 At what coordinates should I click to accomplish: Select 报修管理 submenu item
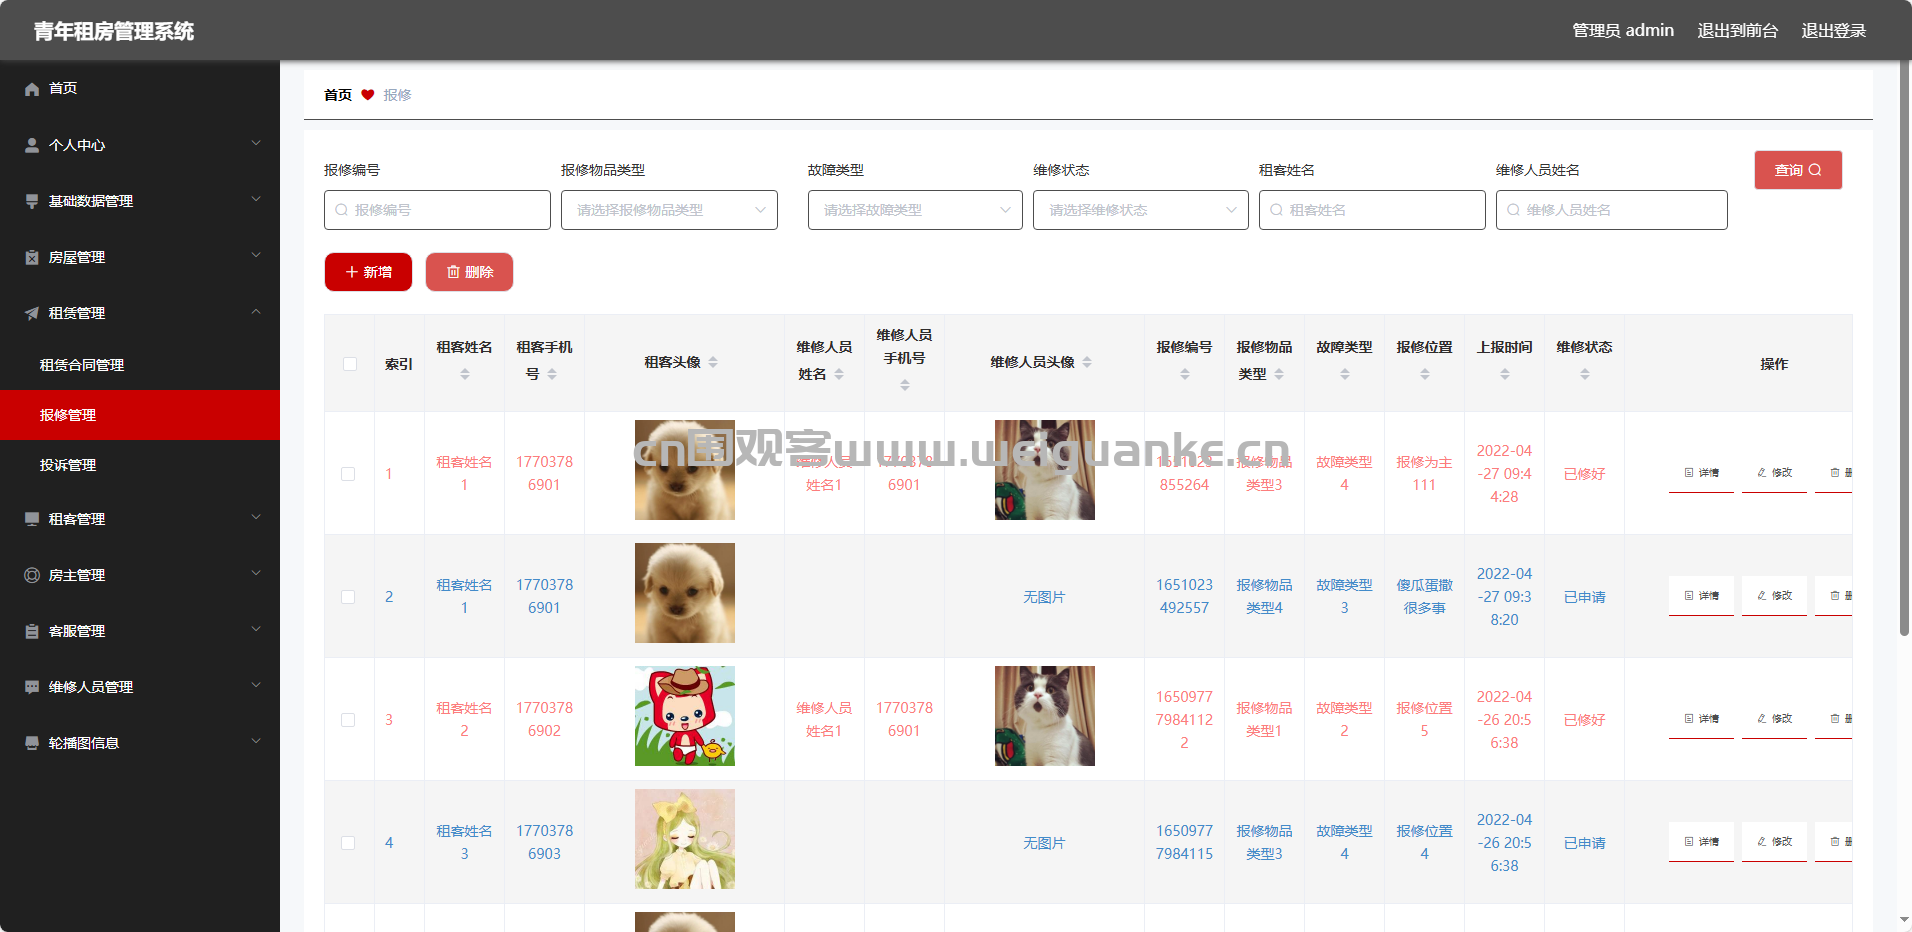pyautogui.click(x=140, y=415)
